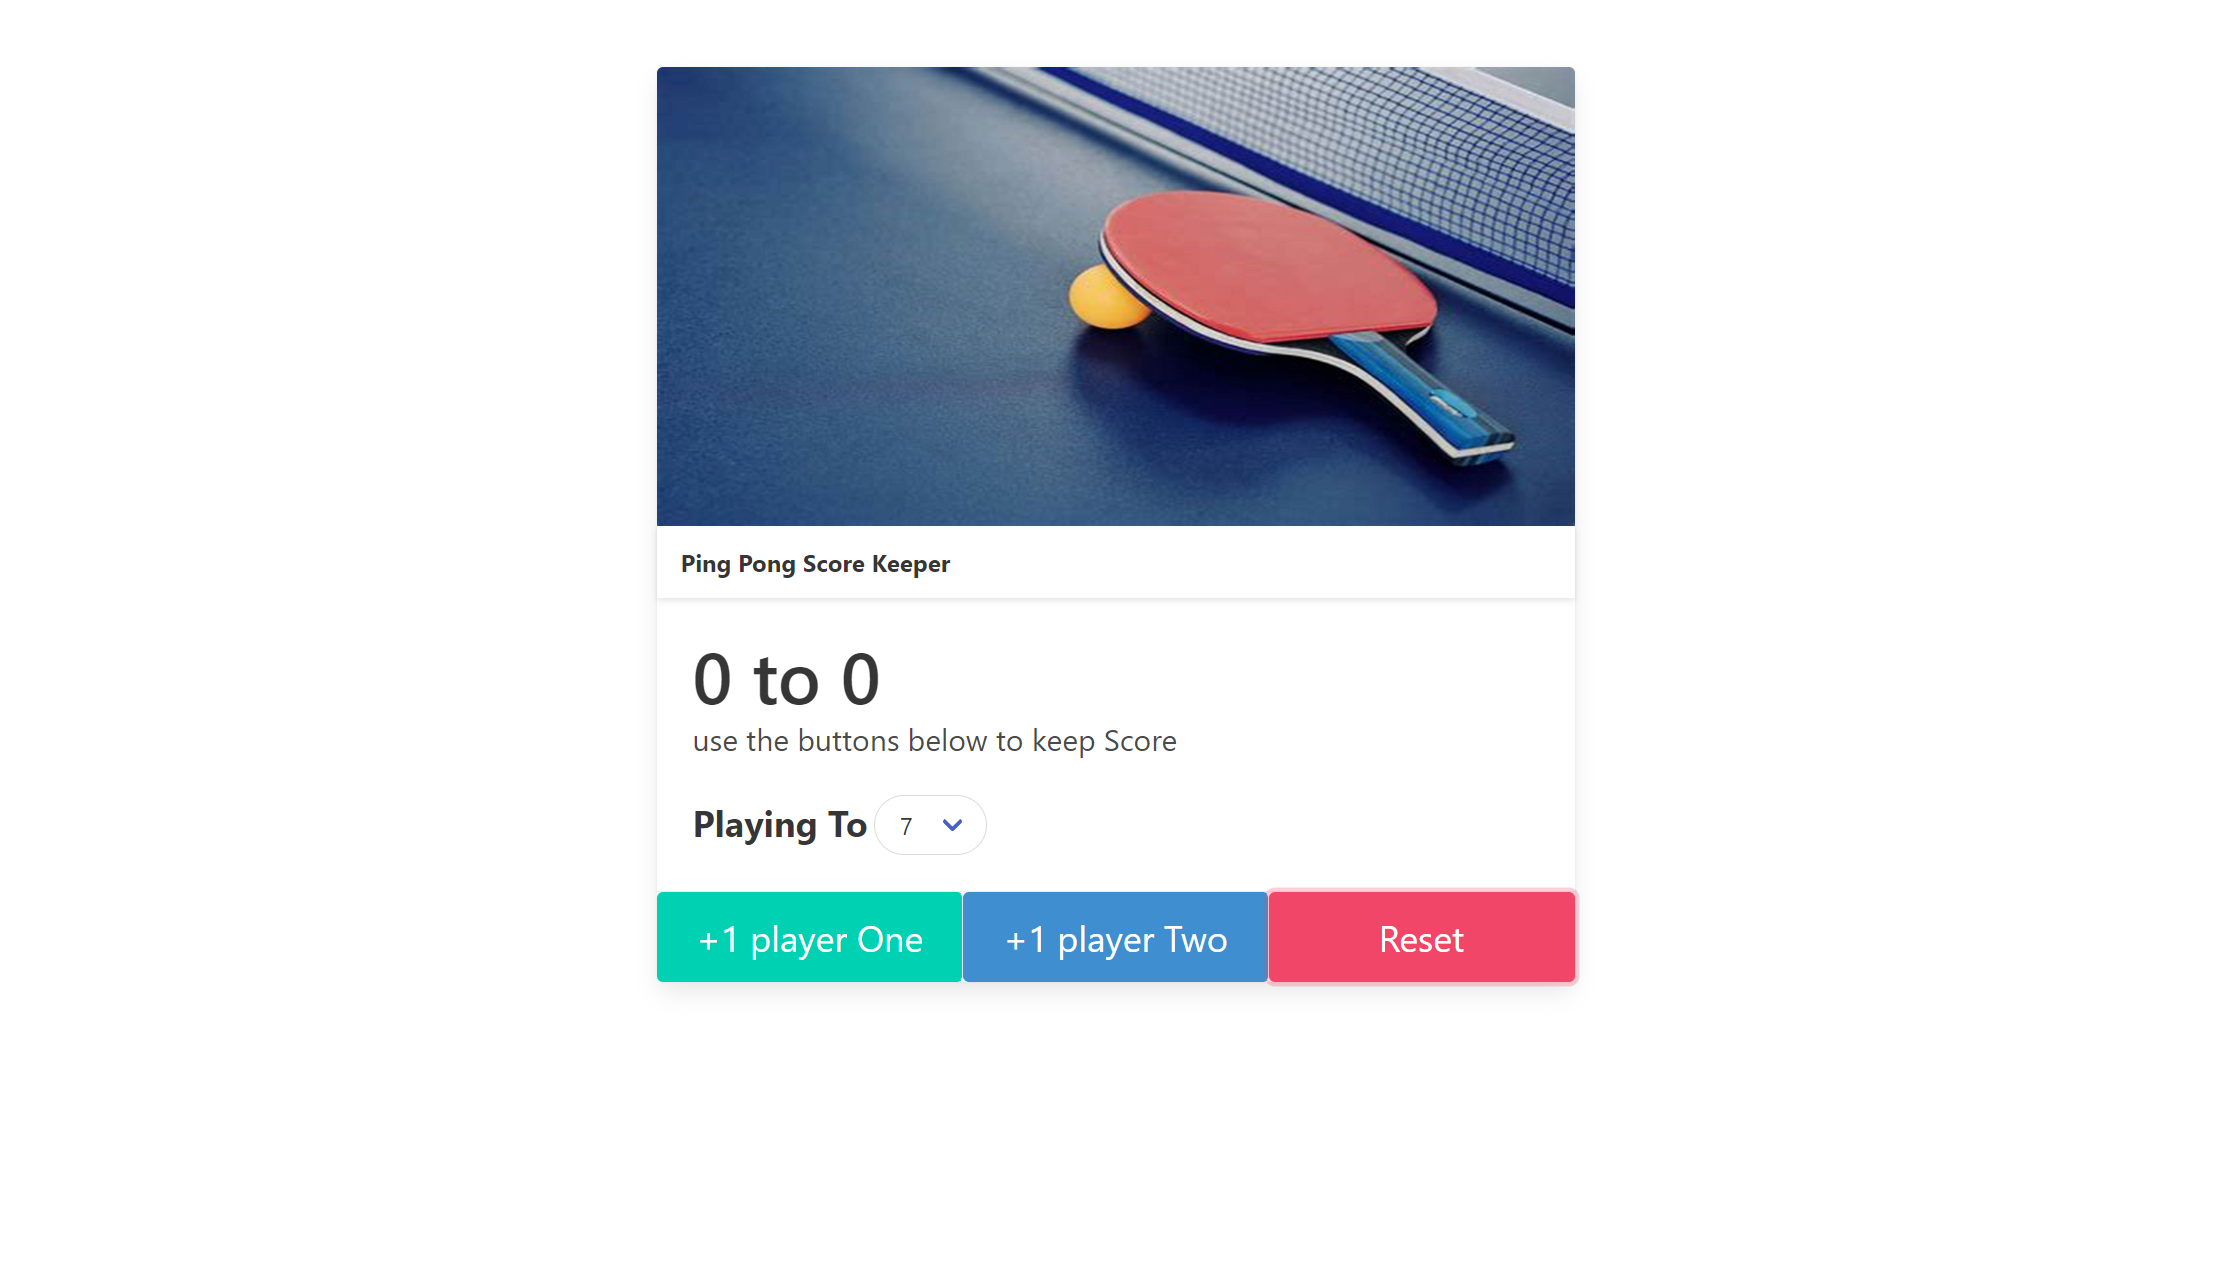Click the 0 to 0 score display
2226x1265 pixels.
[x=786, y=680]
